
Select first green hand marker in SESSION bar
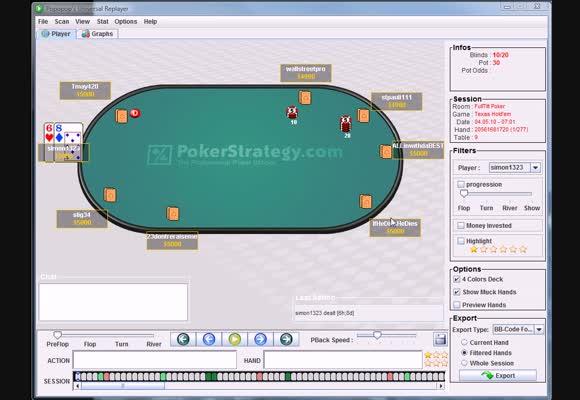point(101,377)
